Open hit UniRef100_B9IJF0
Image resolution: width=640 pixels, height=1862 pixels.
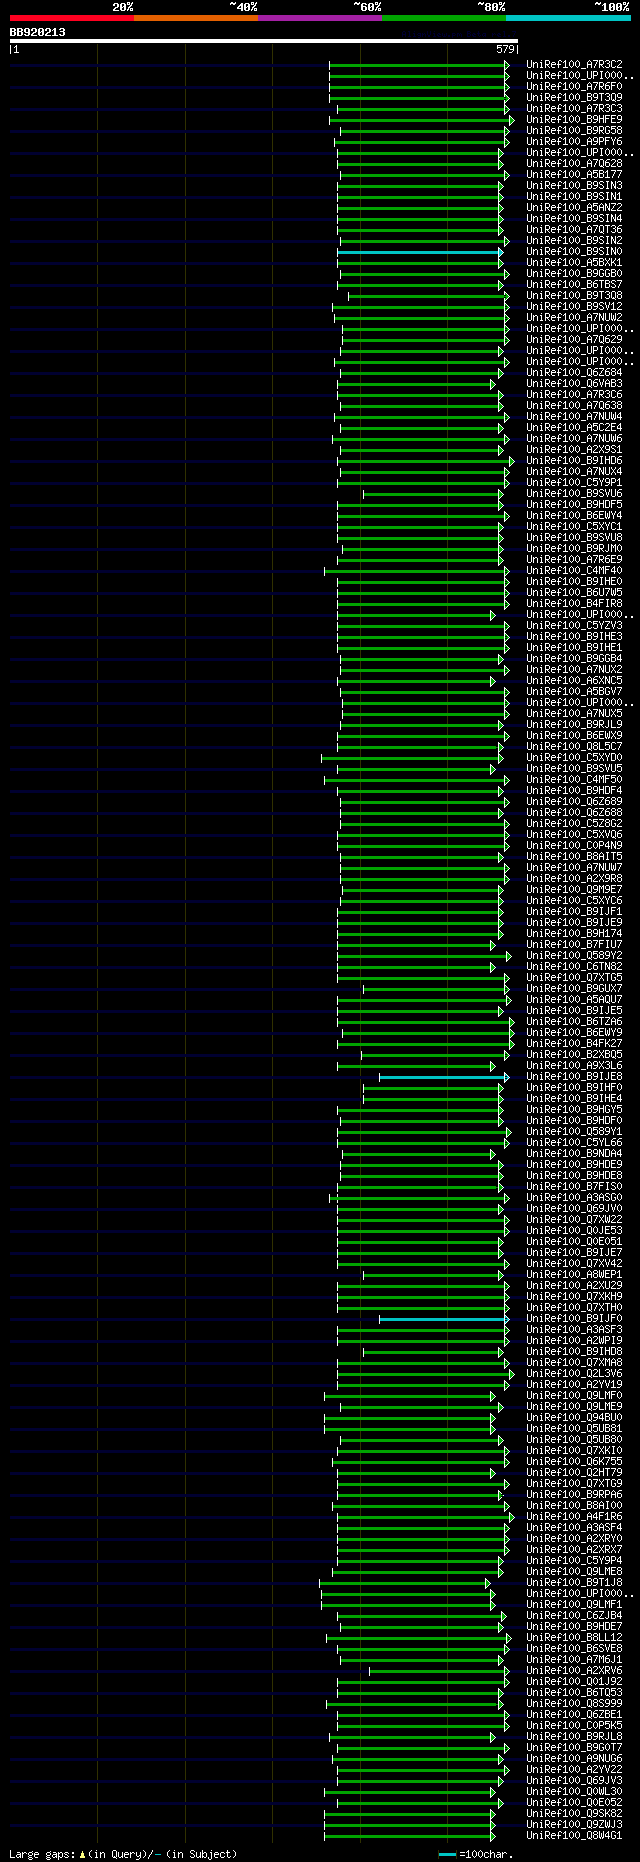[574, 1319]
